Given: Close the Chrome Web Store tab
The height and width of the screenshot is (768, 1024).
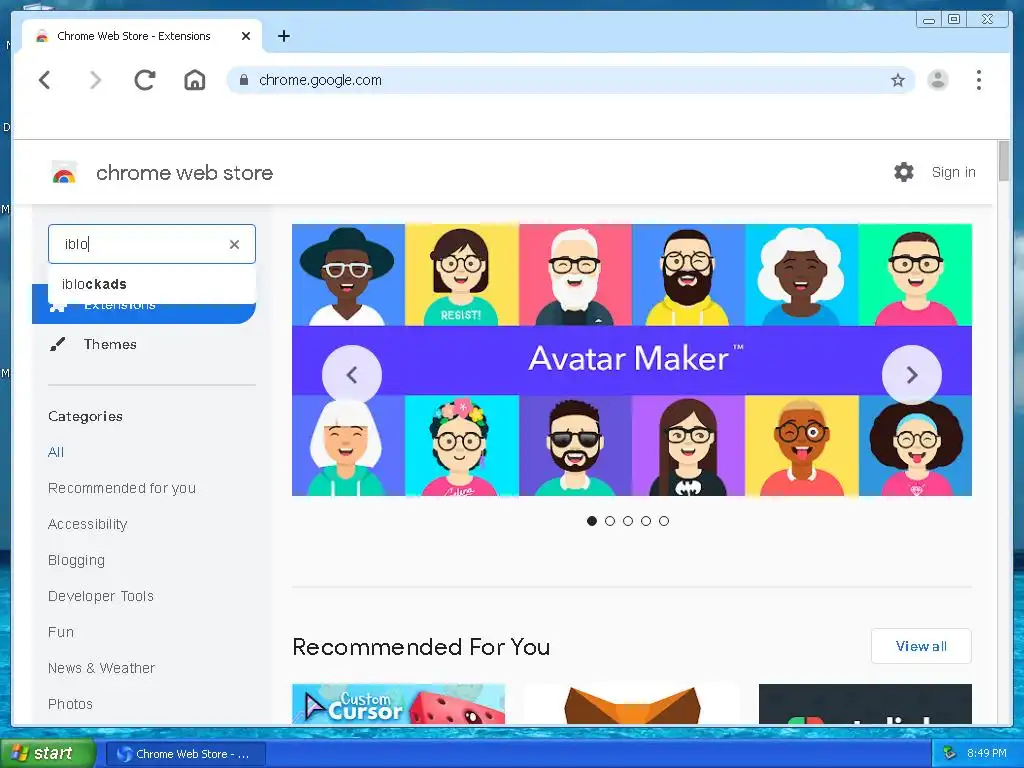Looking at the screenshot, I should [x=246, y=36].
